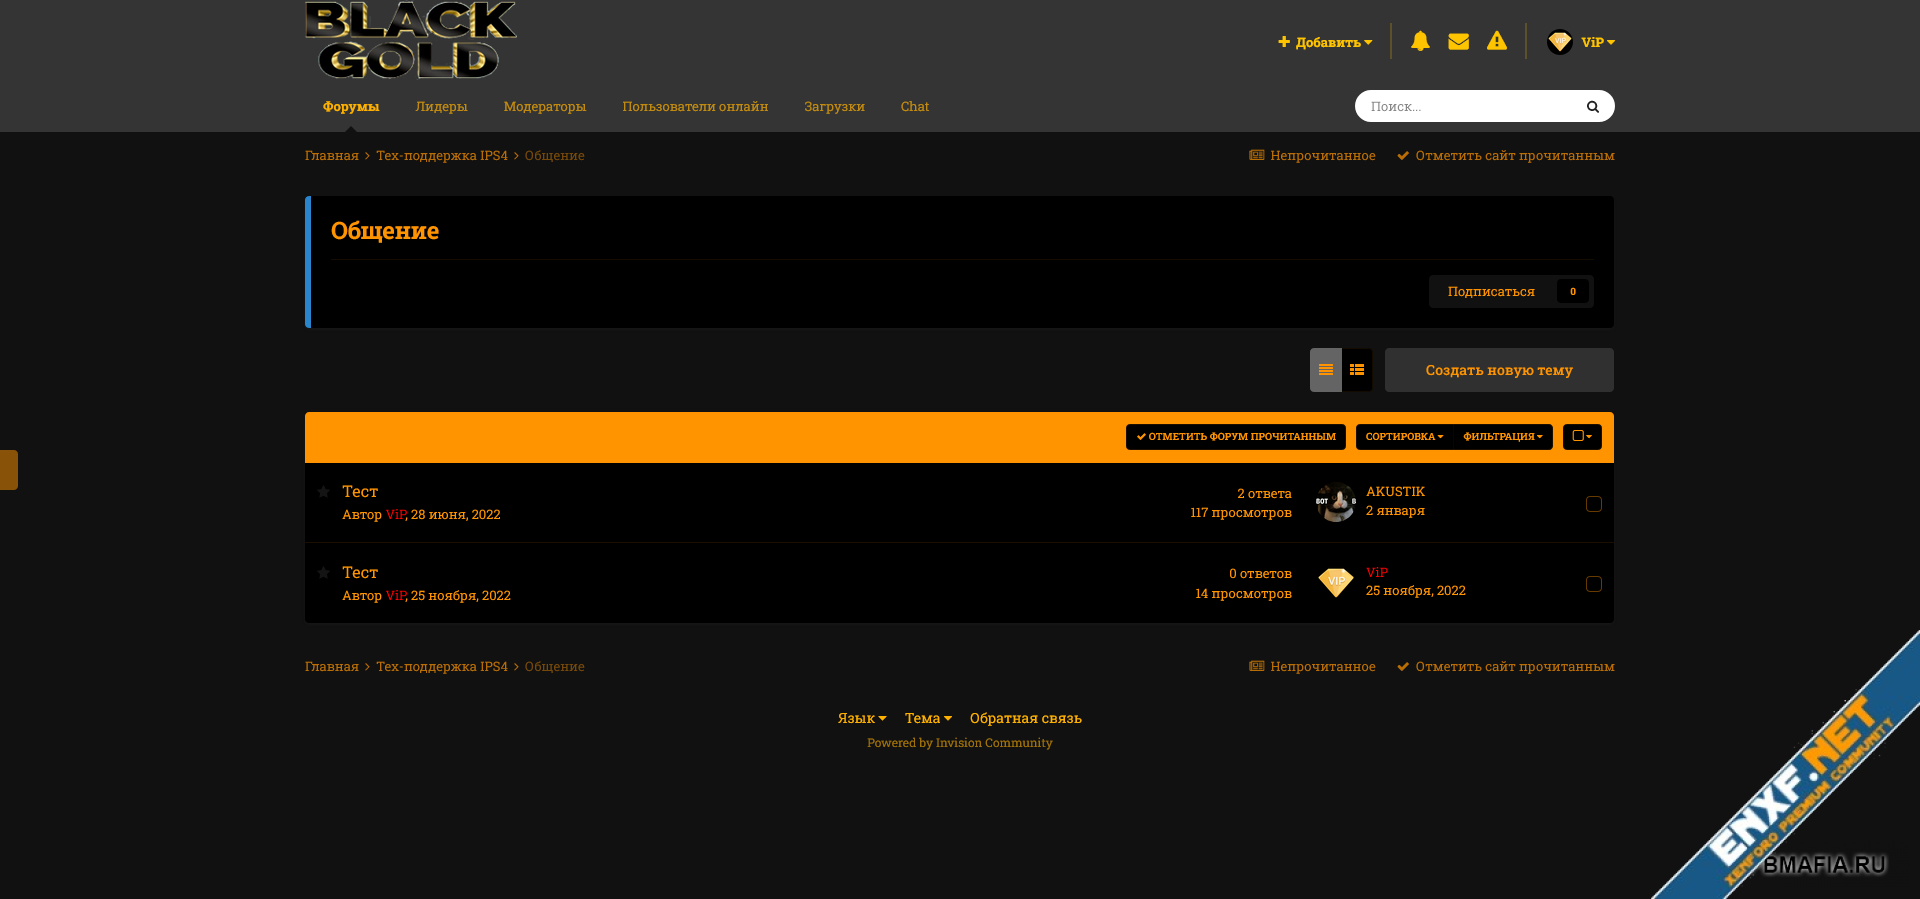Click AKUSTIK's avatar in first topic
The width and height of the screenshot is (1920, 899).
[x=1335, y=502]
